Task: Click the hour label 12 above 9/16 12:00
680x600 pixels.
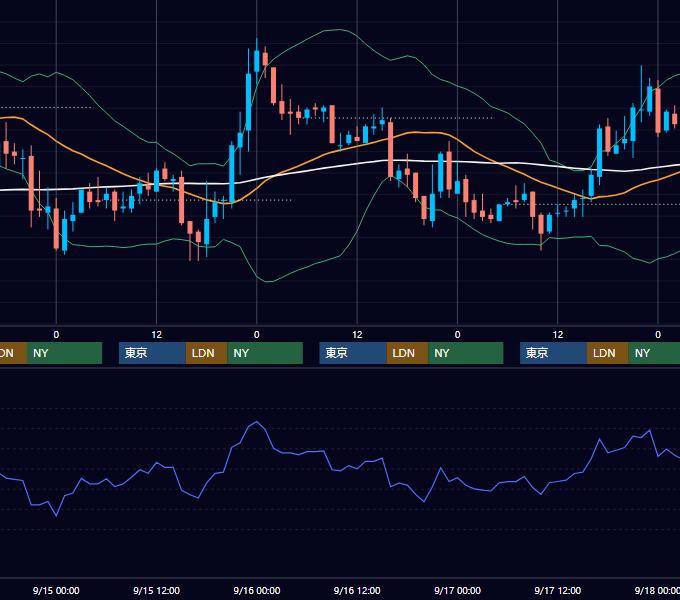Action: [x=357, y=335]
